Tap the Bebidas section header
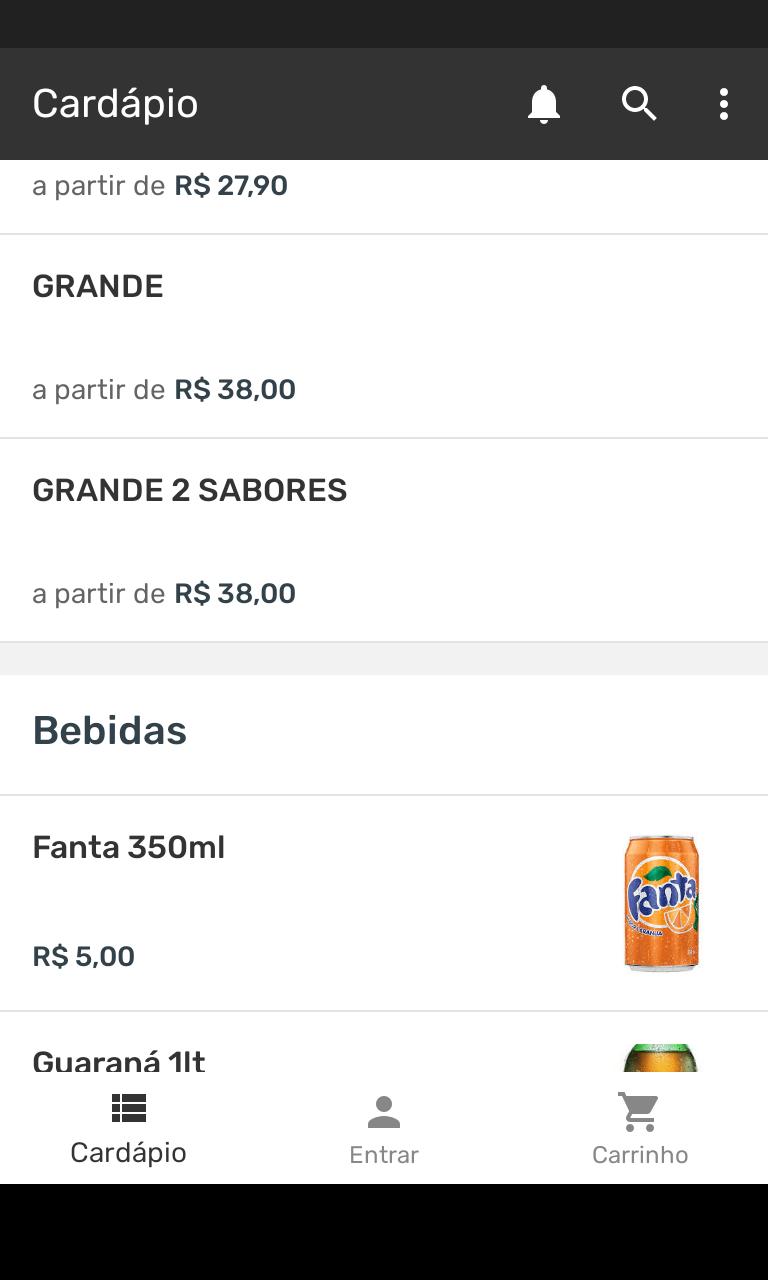This screenshot has height=1280, width=768. (x=110, y=731)
